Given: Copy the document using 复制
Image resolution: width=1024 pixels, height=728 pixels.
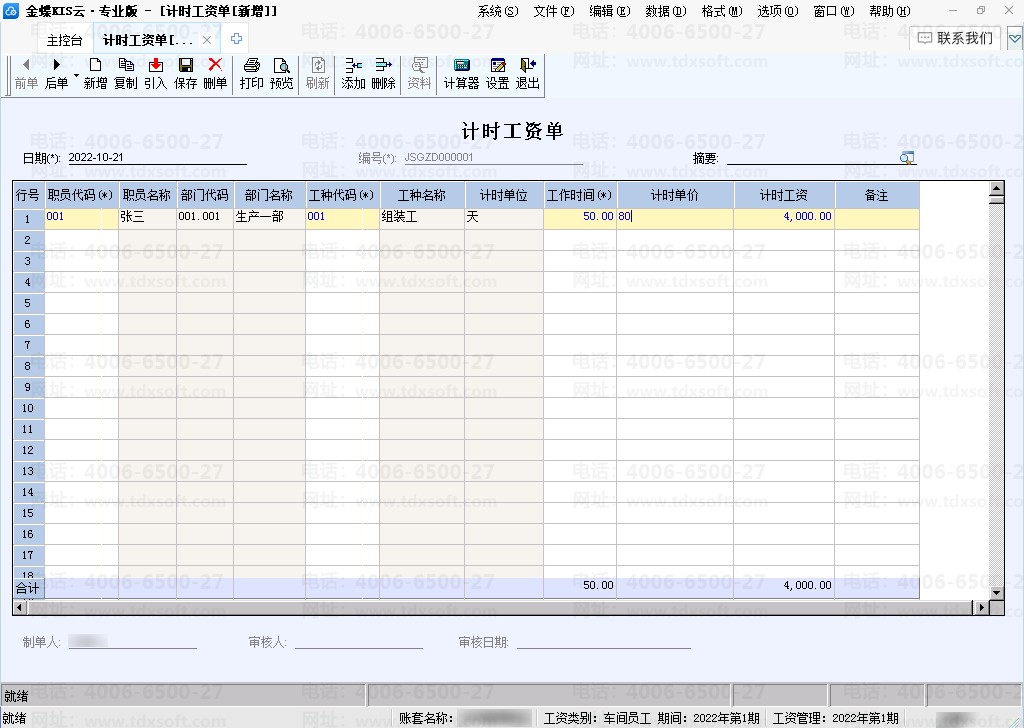Looking at the screenshot, I should click(125, 74).
